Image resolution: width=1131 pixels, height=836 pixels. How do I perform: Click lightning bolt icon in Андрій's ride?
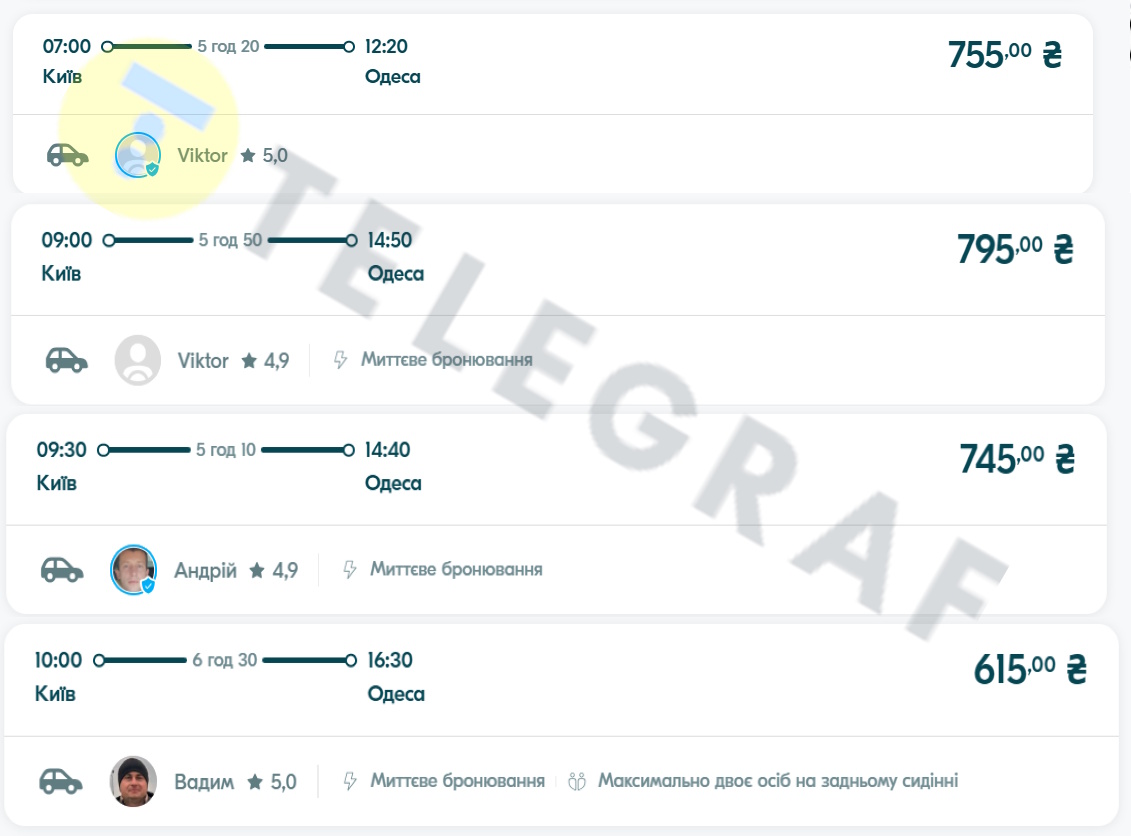point(350,569)
